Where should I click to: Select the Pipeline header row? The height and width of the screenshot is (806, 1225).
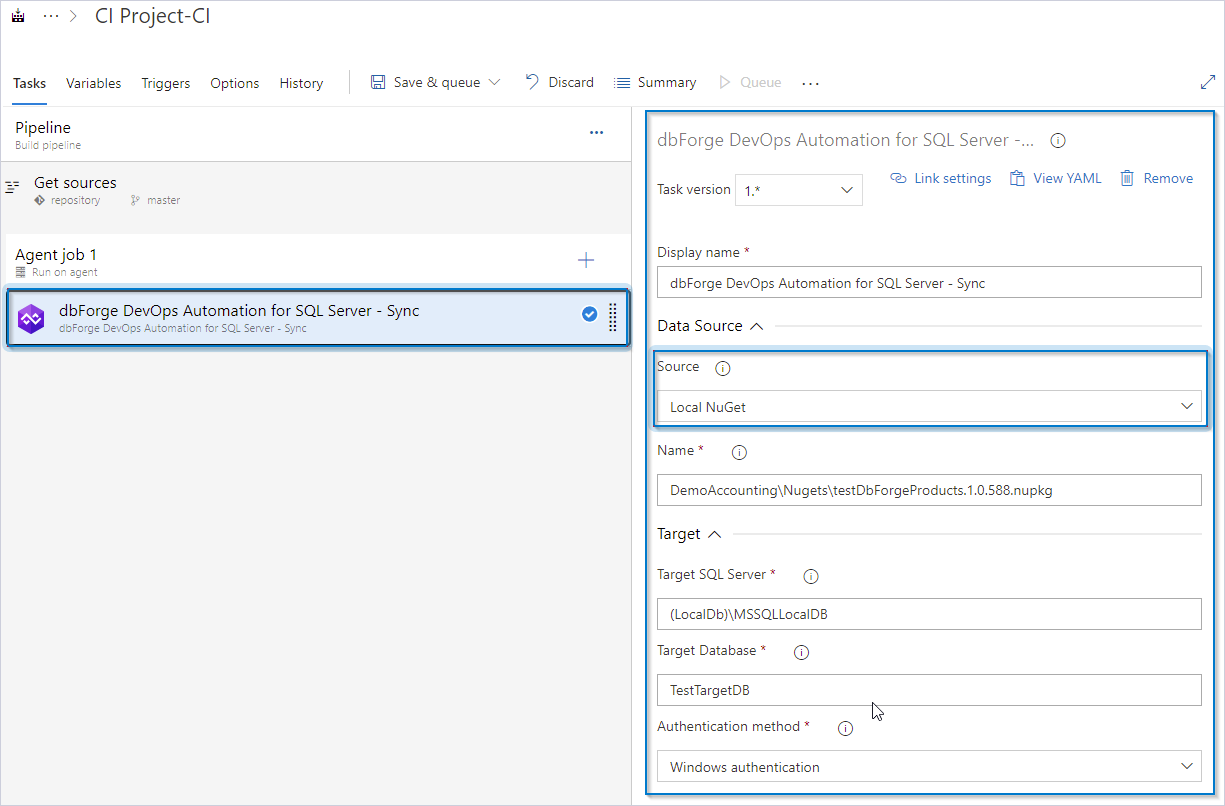[x=316, y=135]
